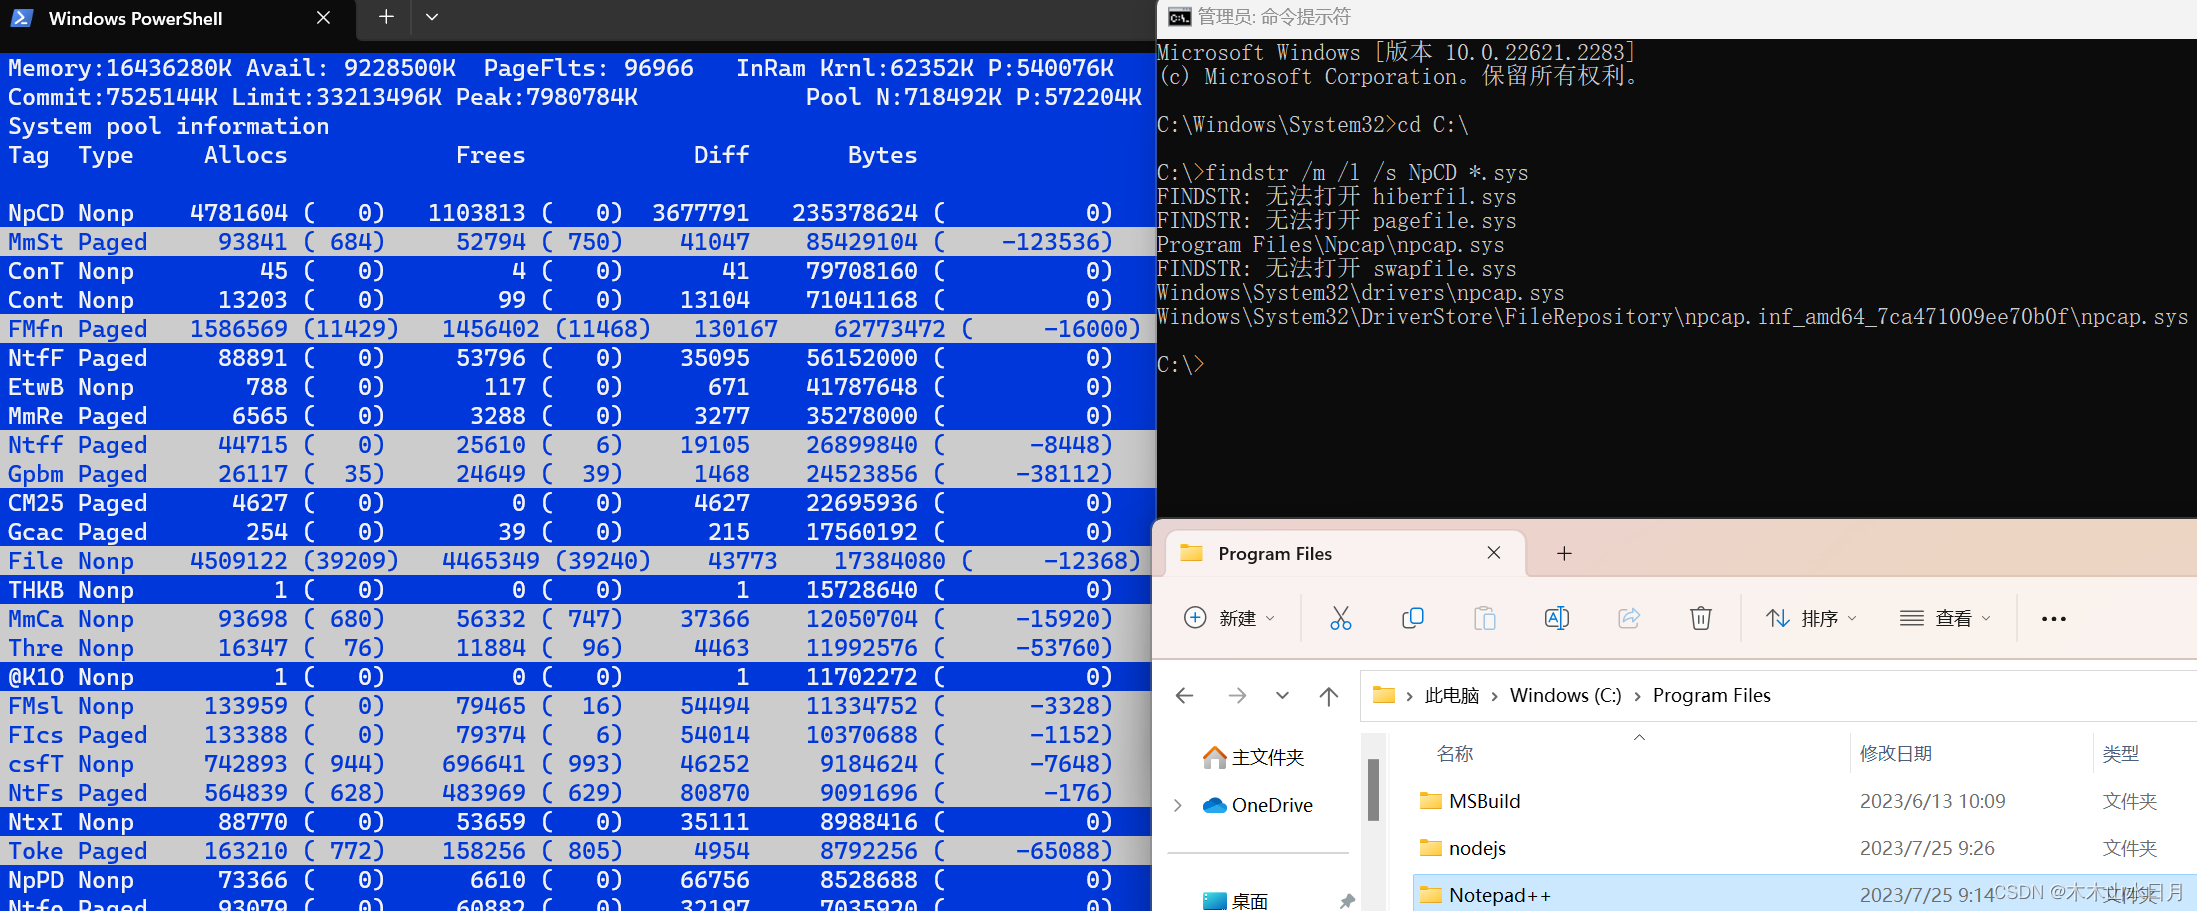Click the navigation pane scrollbar

pos(1373,790)
